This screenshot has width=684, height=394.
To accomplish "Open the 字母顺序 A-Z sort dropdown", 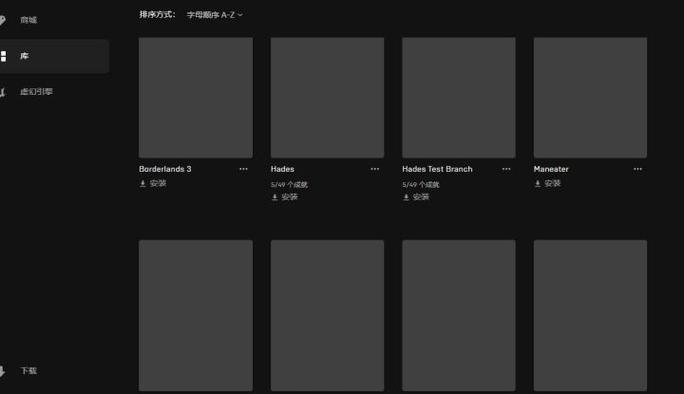I will point(215,15).
